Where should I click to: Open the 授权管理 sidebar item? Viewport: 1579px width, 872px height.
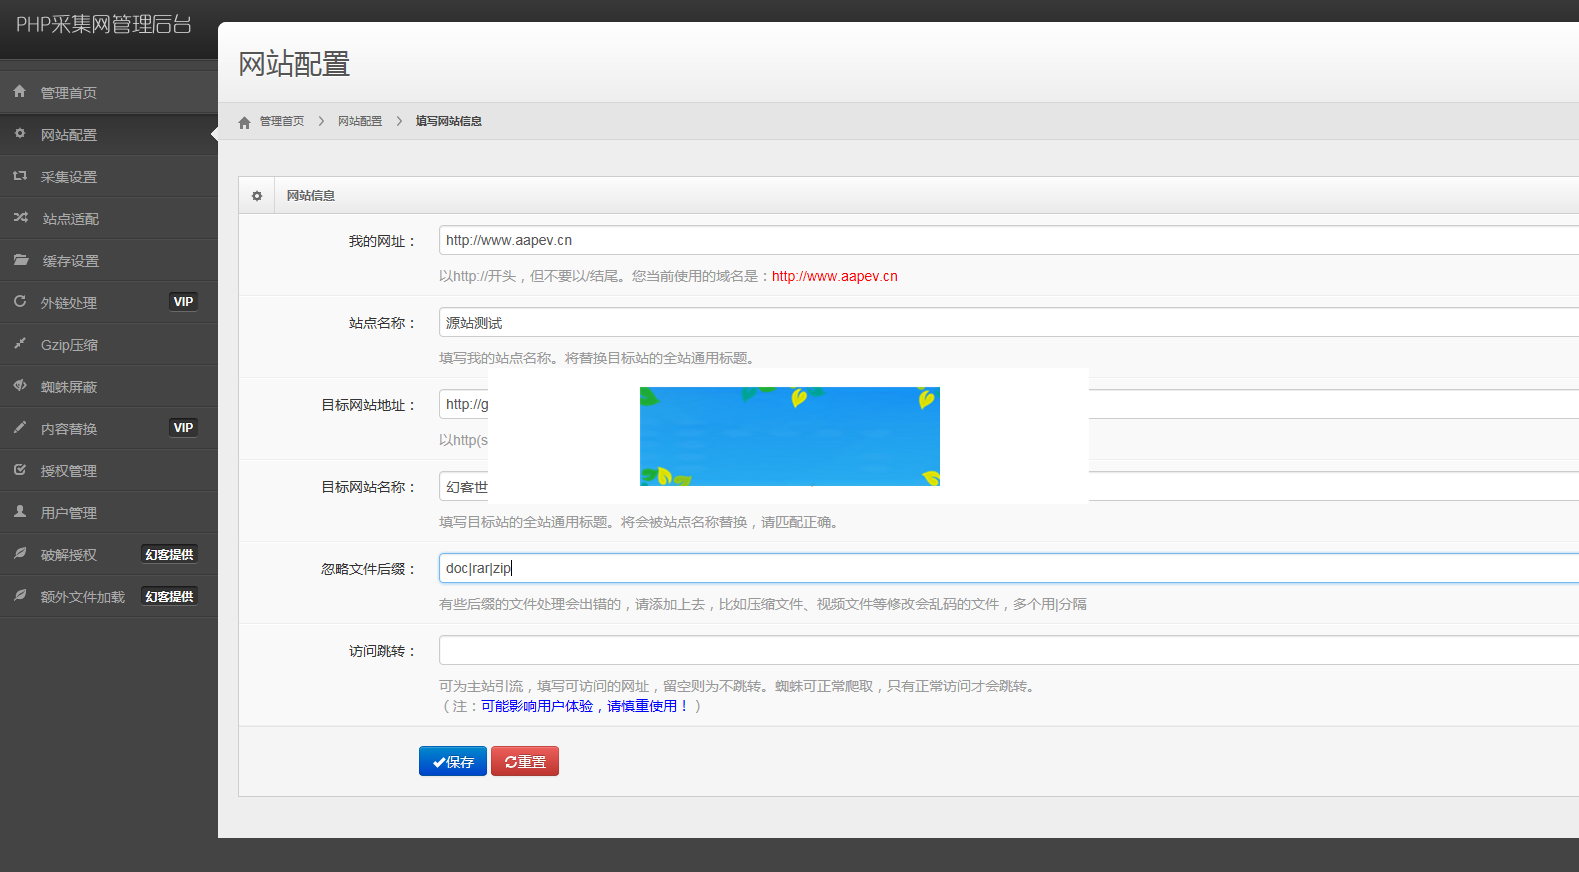click(x=68, y=471)
